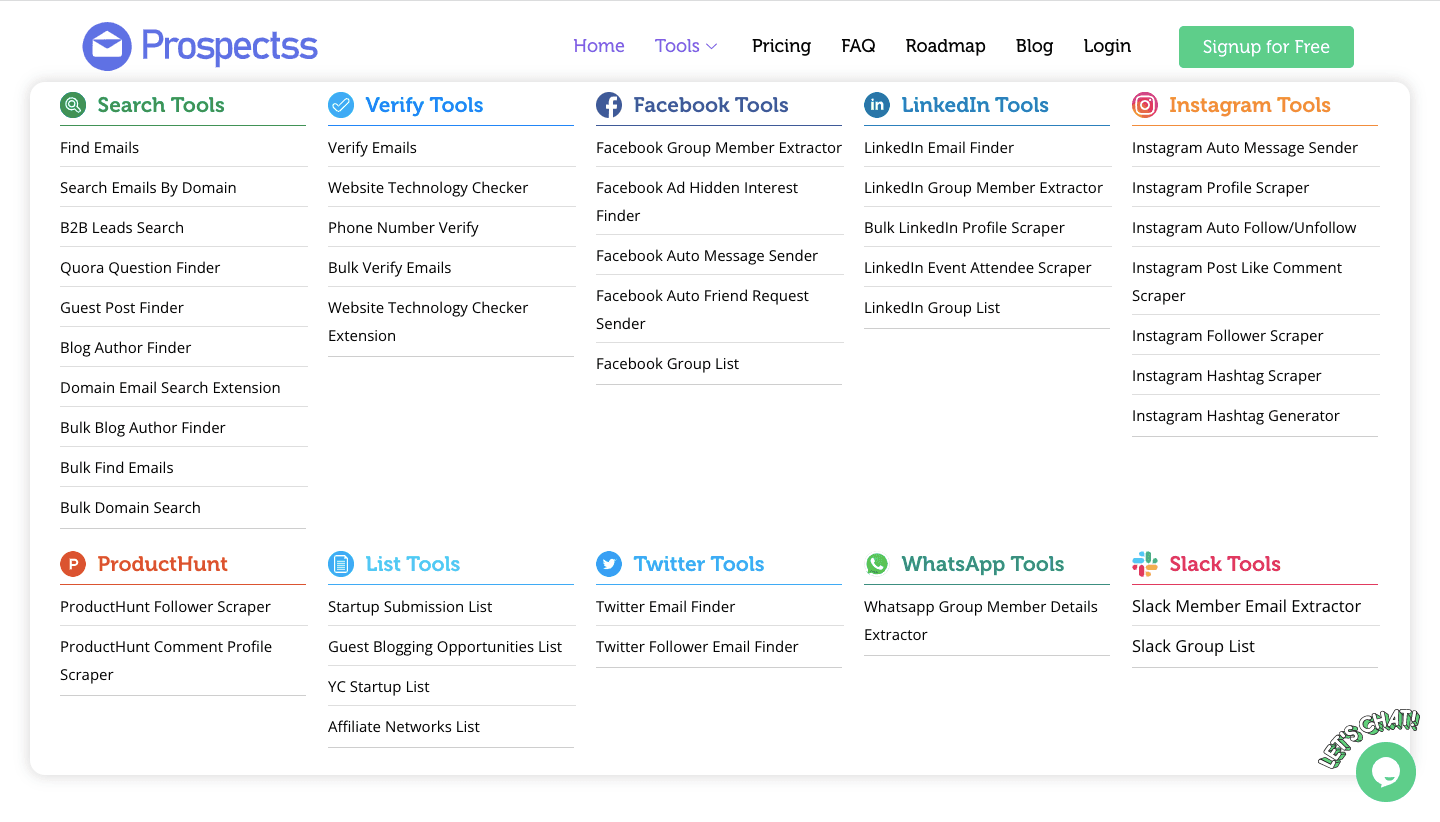Open Facebook Ad Hidden Interest Finder
Screen dimensions: 1440x822
coord(697,202)
